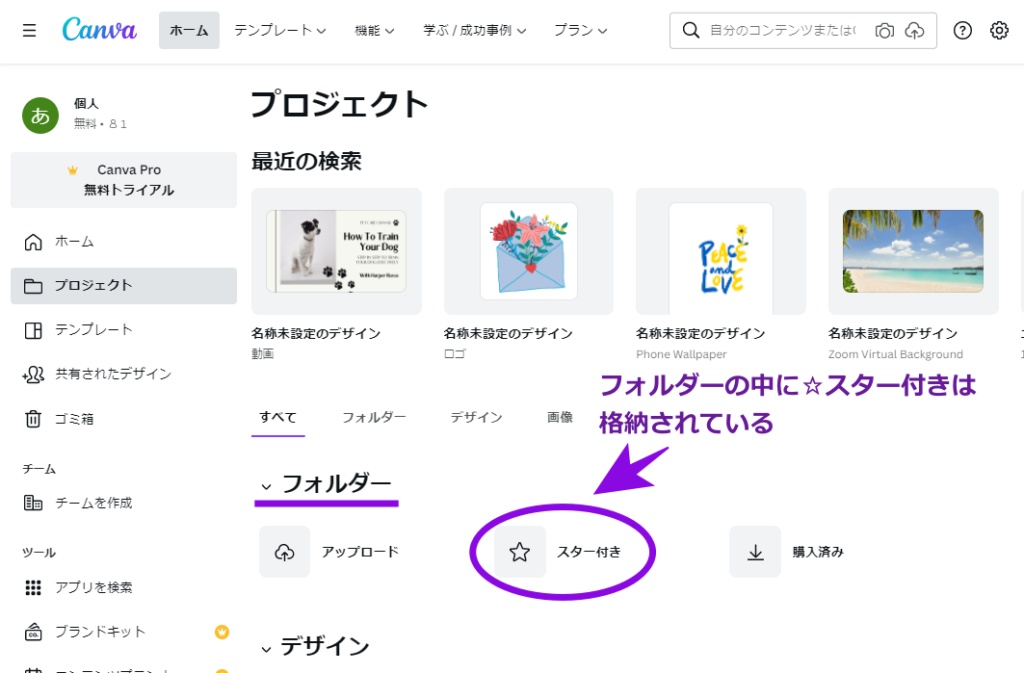1024x673 pixels.
Task: Click the search magnifier icon
Action: pyautogui.click(x=690, y=30)
